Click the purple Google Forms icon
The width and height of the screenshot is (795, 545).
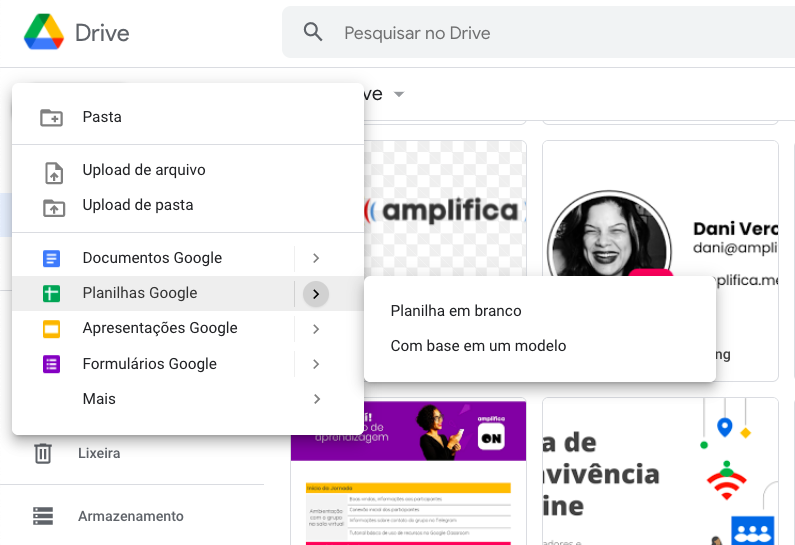[x=51, y=364]
